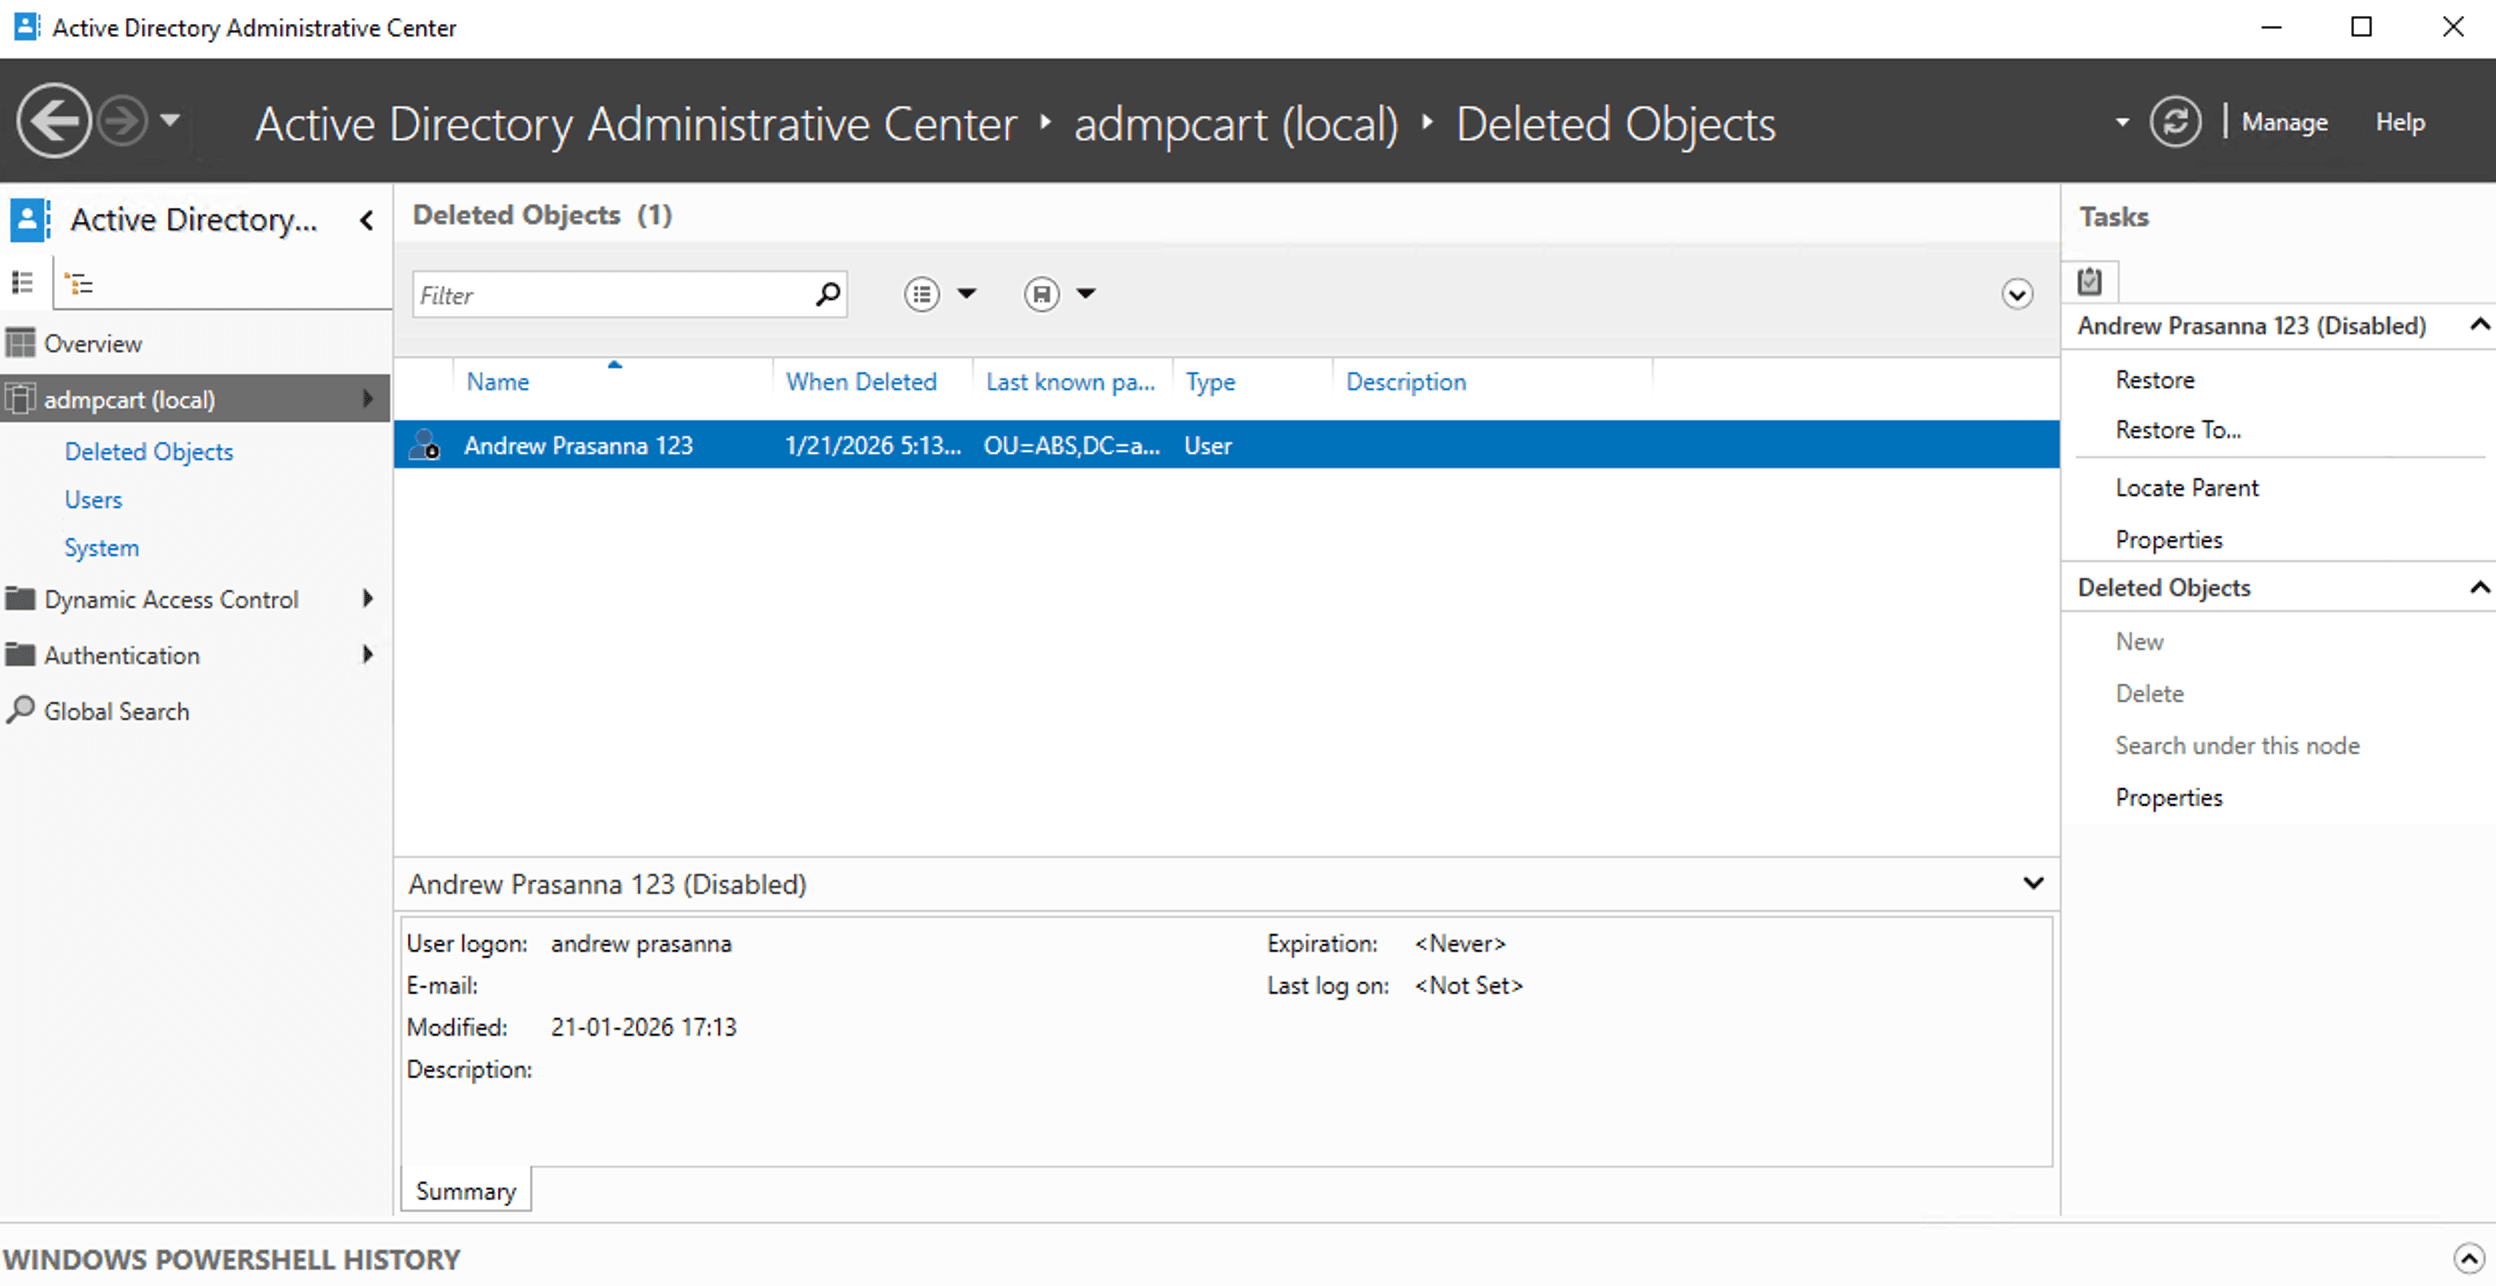Screen dimensions: 2496x1286
Task: Select Global Search in the sidebar
Action: click(x=116, y=710)
